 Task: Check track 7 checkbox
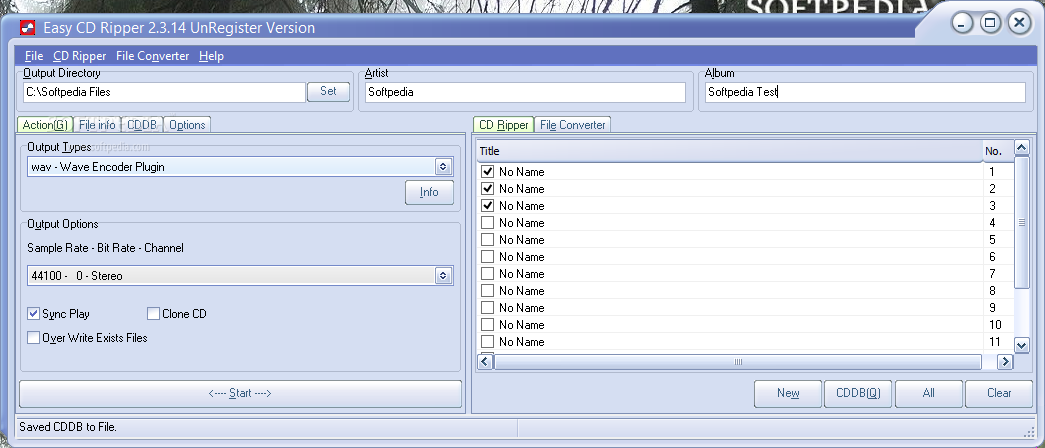click(x=488, y=274)
